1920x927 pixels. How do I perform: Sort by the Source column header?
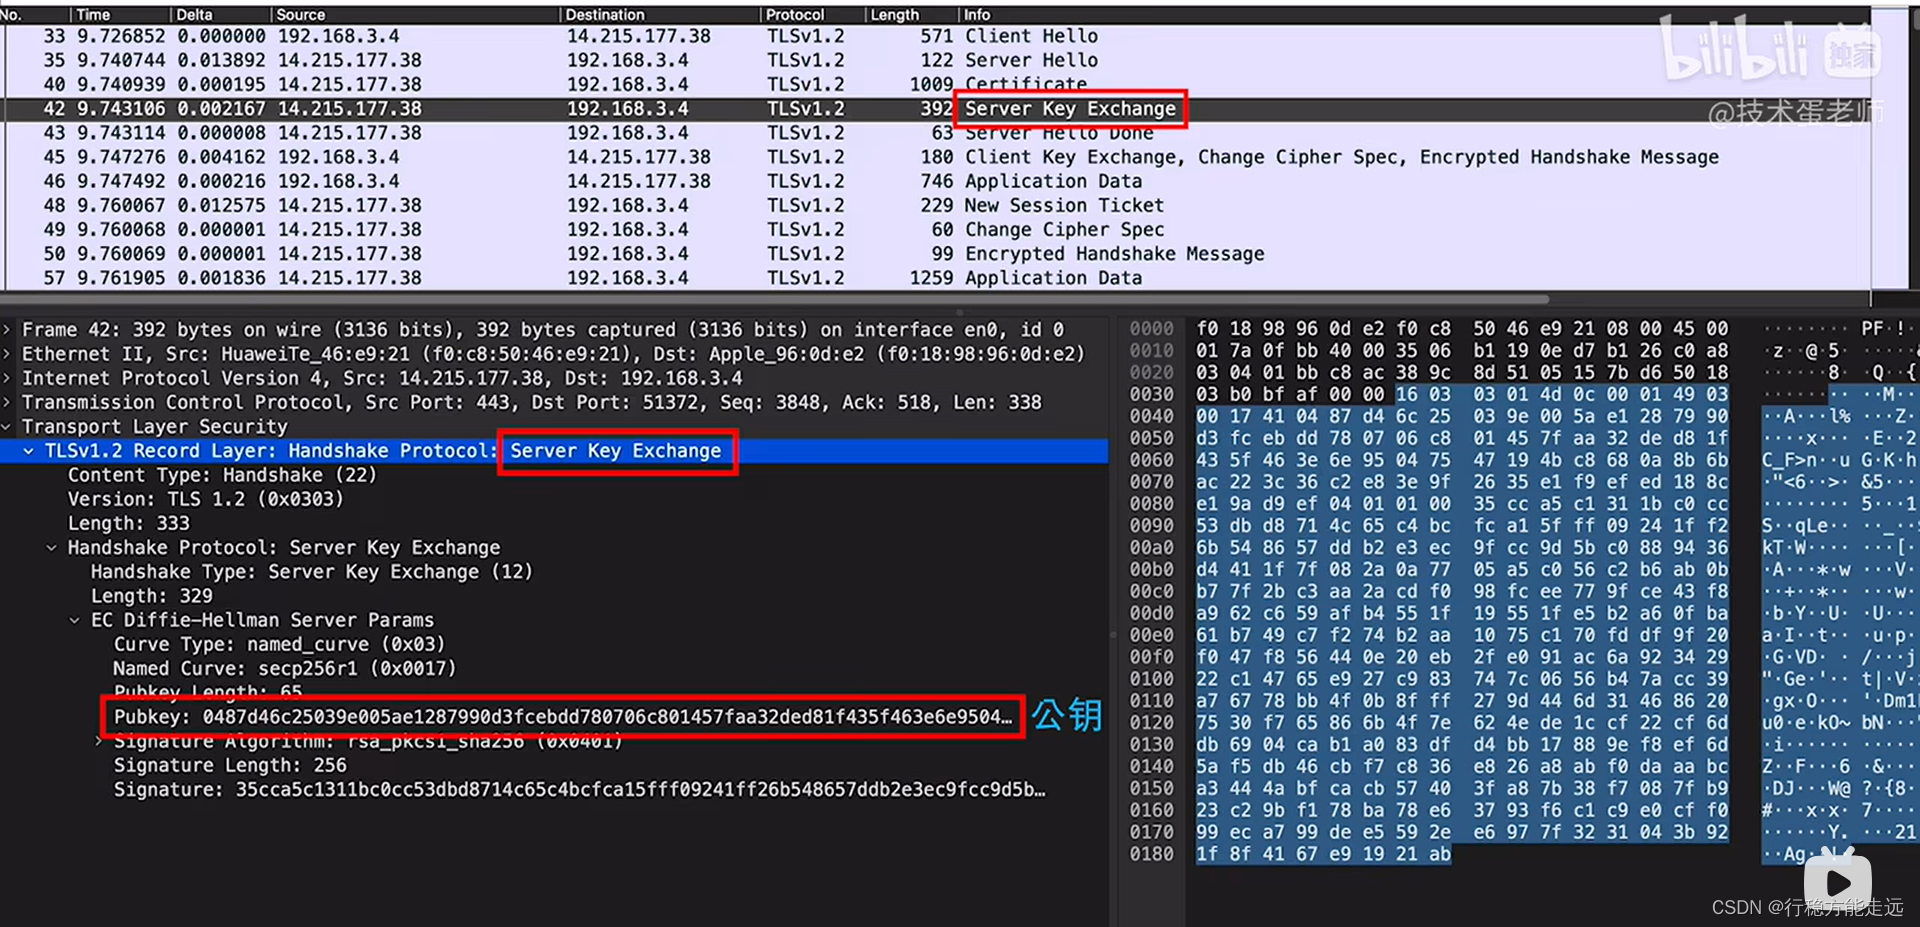414,14
